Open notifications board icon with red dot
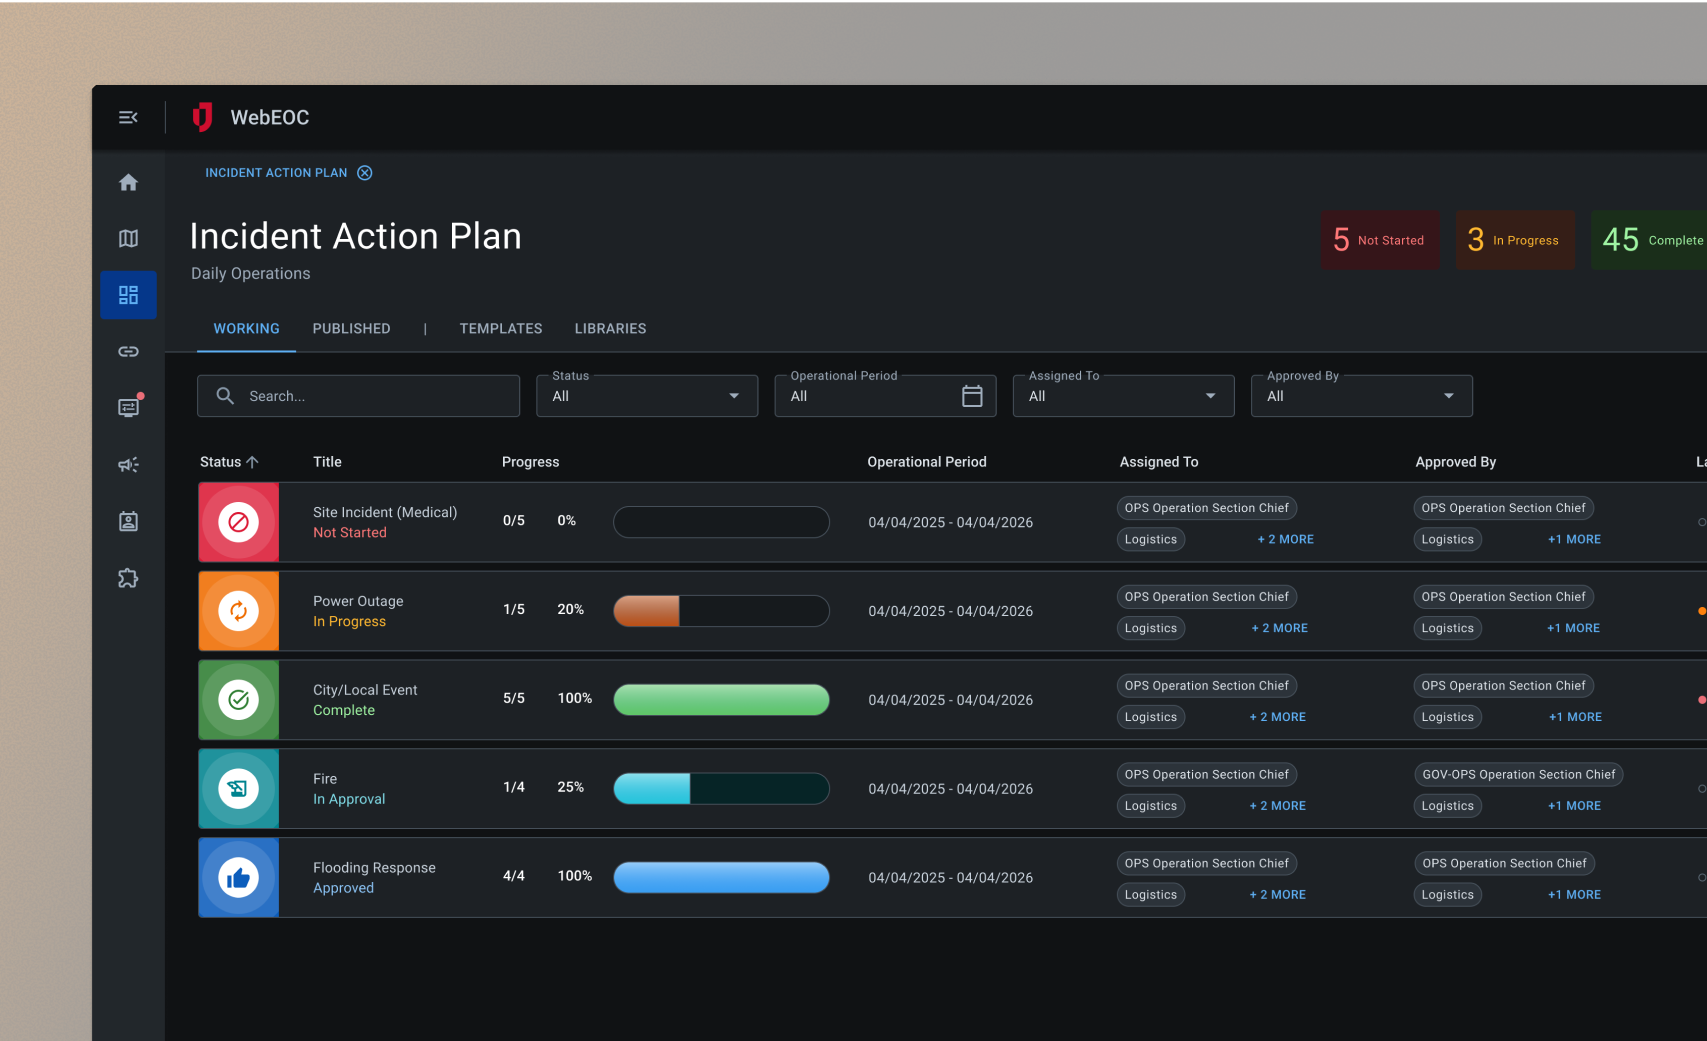This screenshot has height=1041, width=1707. (129, 407)
